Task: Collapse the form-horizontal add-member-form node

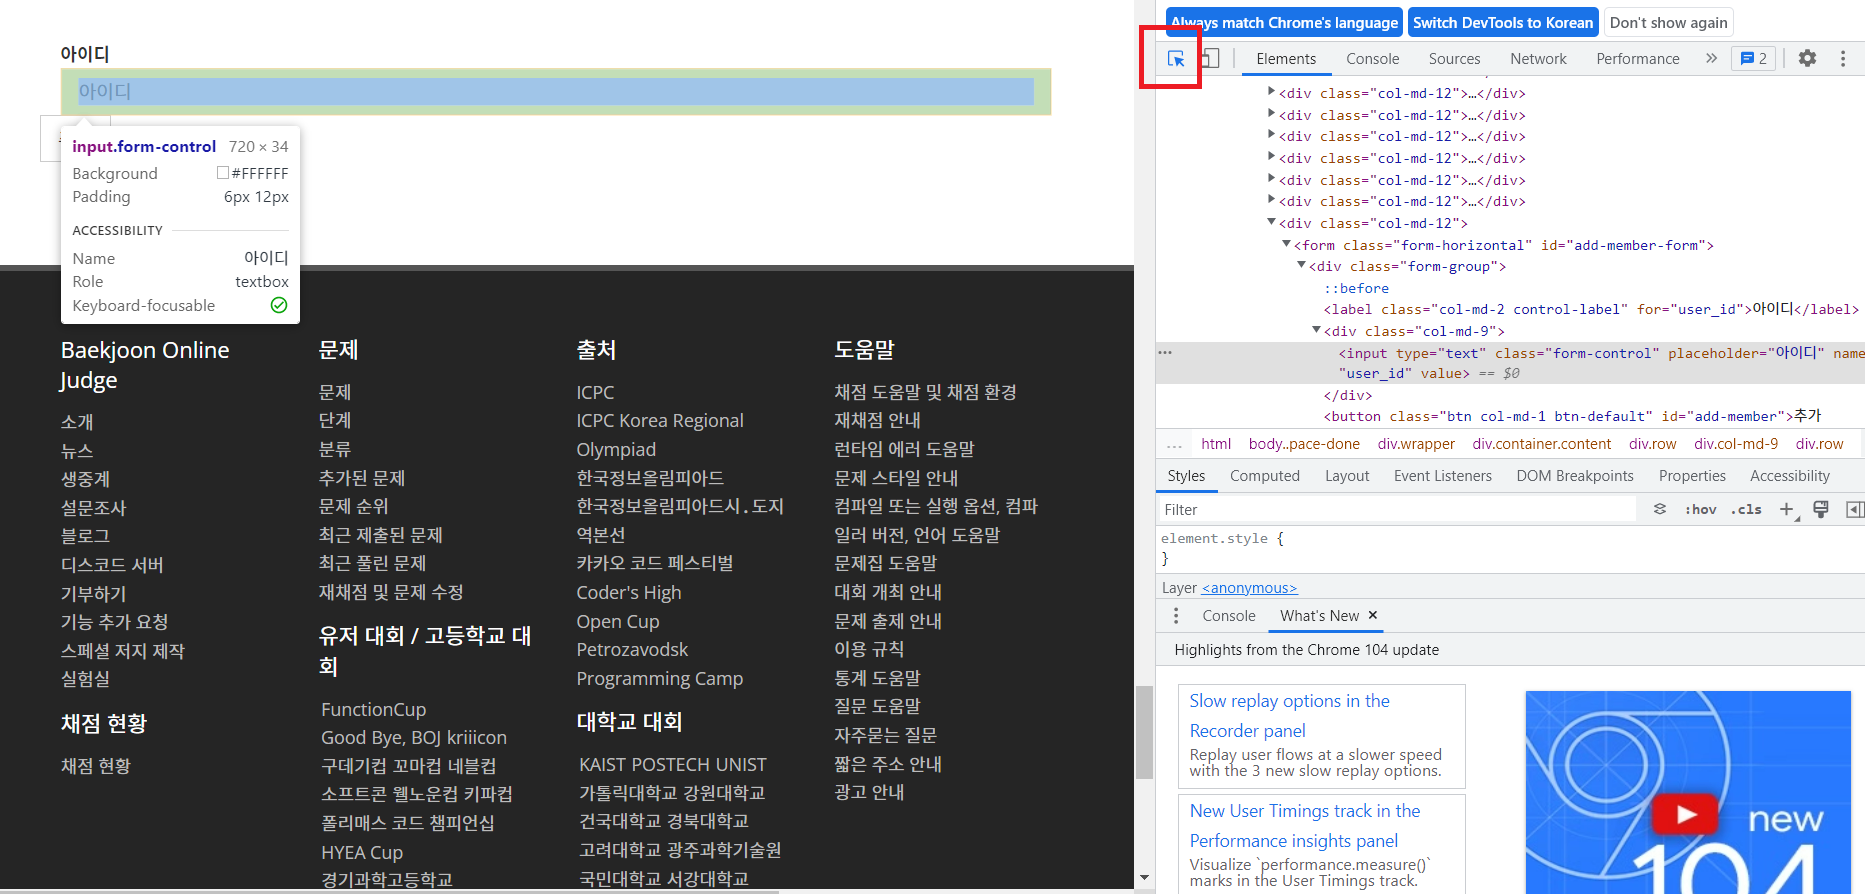Action: tap(1287, 244)
